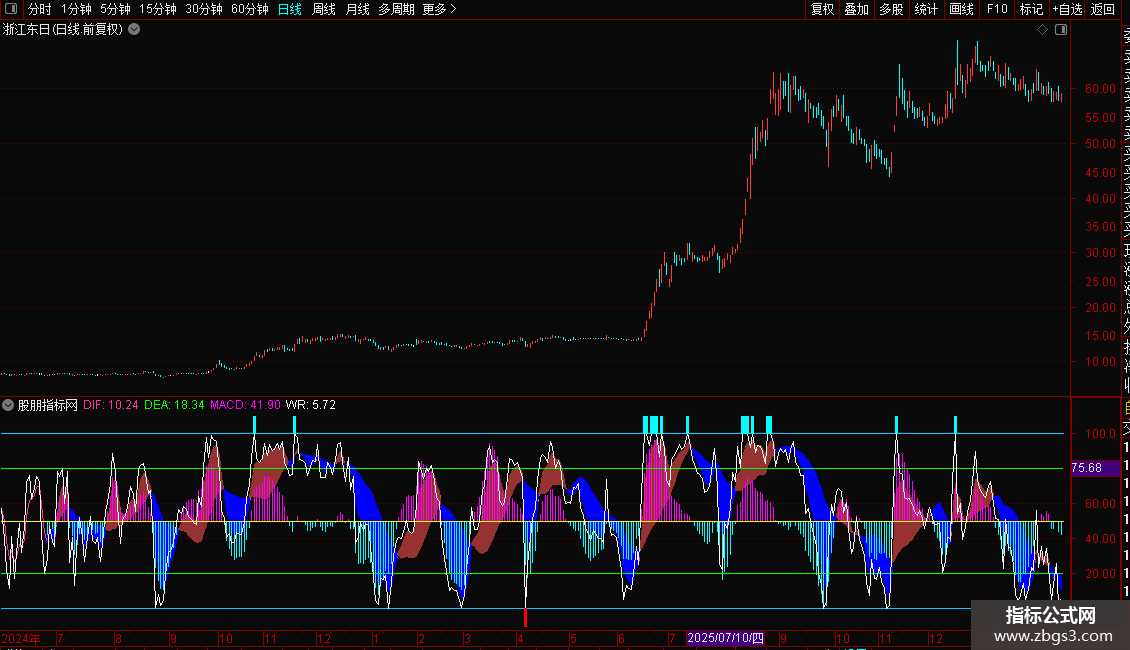This screenshot has width=1130, height=650.
Task: Click the MACD: 41.90 indicator value
Action: click(245, 405)
